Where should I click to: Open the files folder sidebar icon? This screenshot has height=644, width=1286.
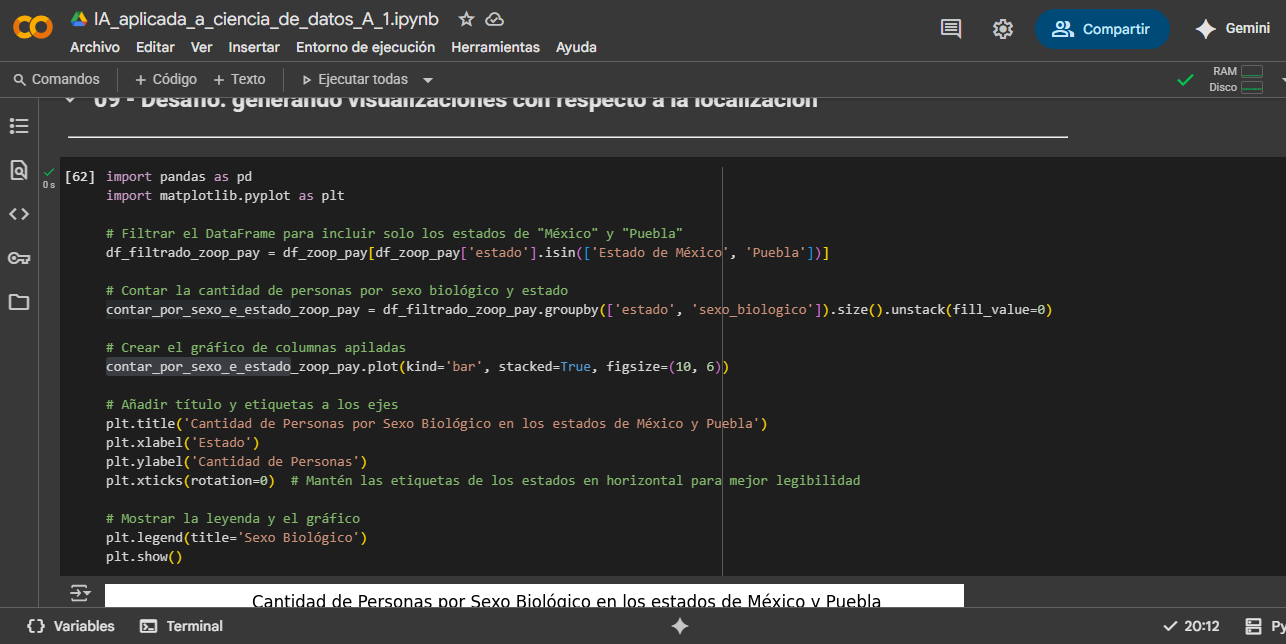[x=19, y=302]
